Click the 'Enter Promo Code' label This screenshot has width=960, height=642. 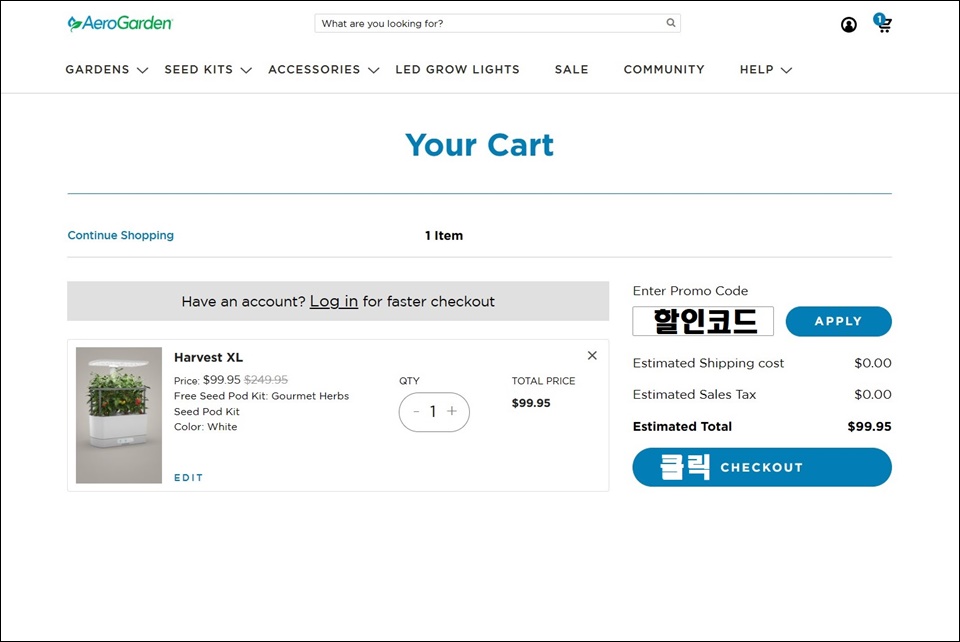690,291
